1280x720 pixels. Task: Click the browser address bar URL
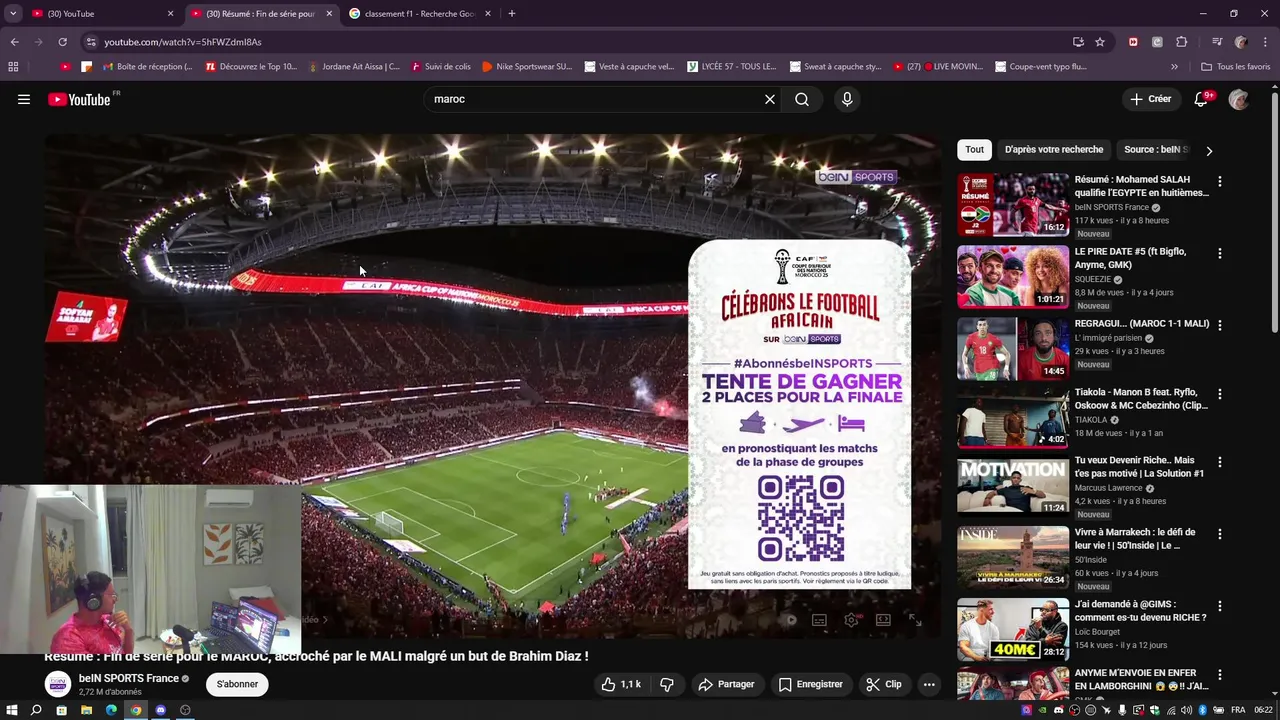click(183, 42)
